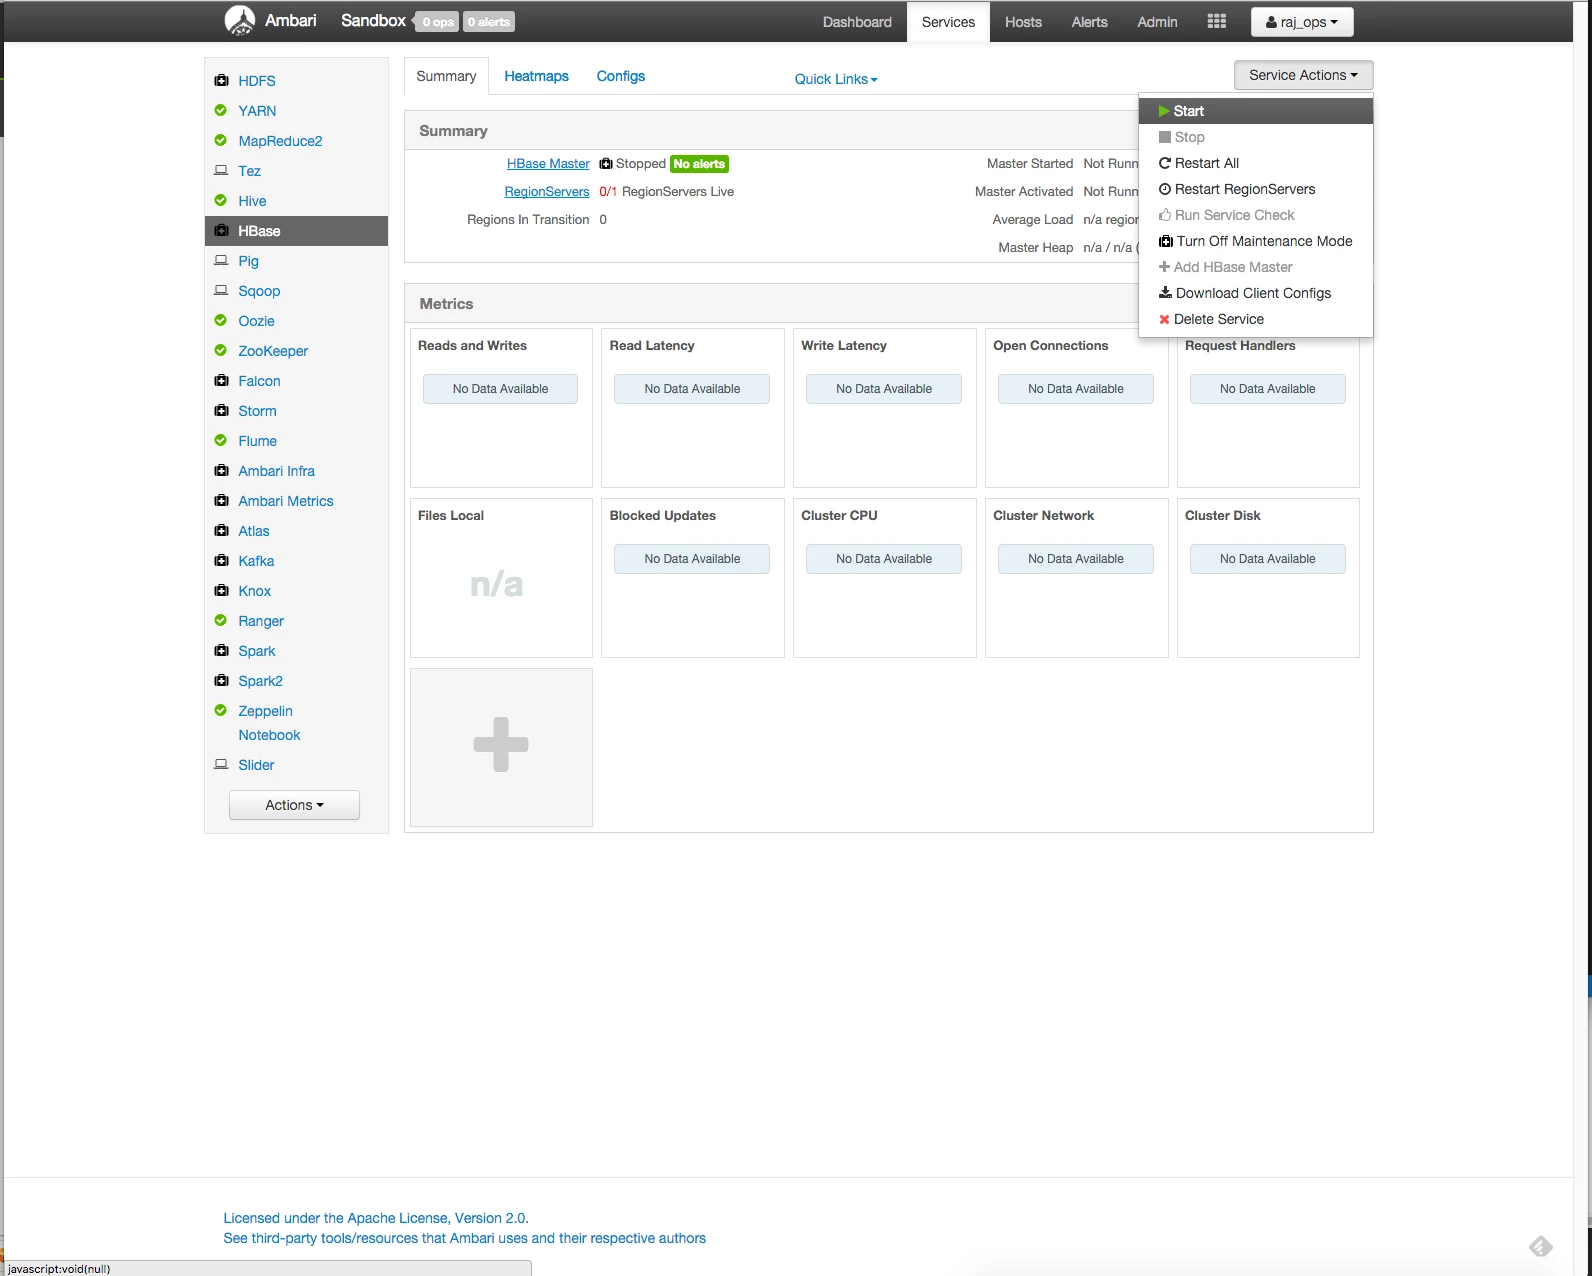Open the Service Actions dropdown
The width and height of the screenshot is (1592, 1276).
pyautogui.click(x=1303, y=75)
